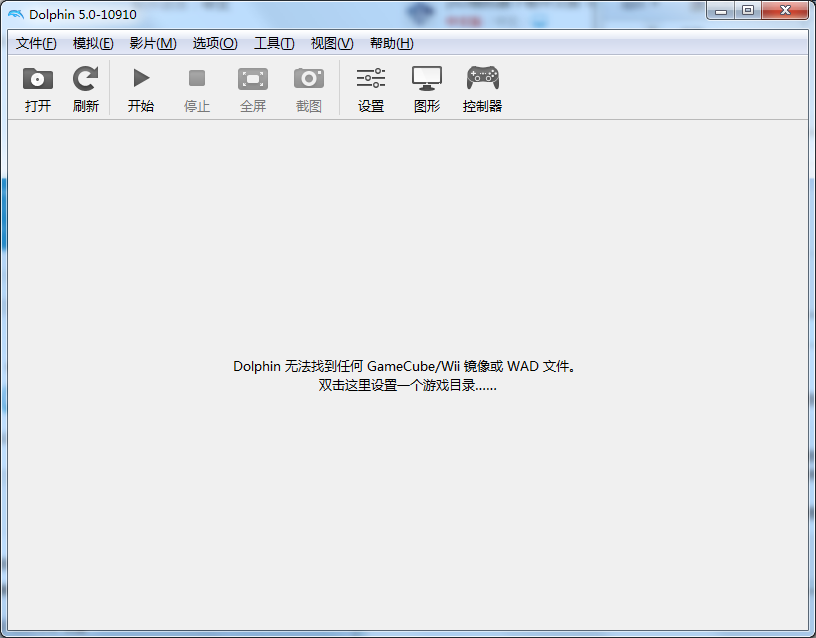Expand the 影片(M) menu
This screenshot has width=816, height=638.
coord(153,43)
